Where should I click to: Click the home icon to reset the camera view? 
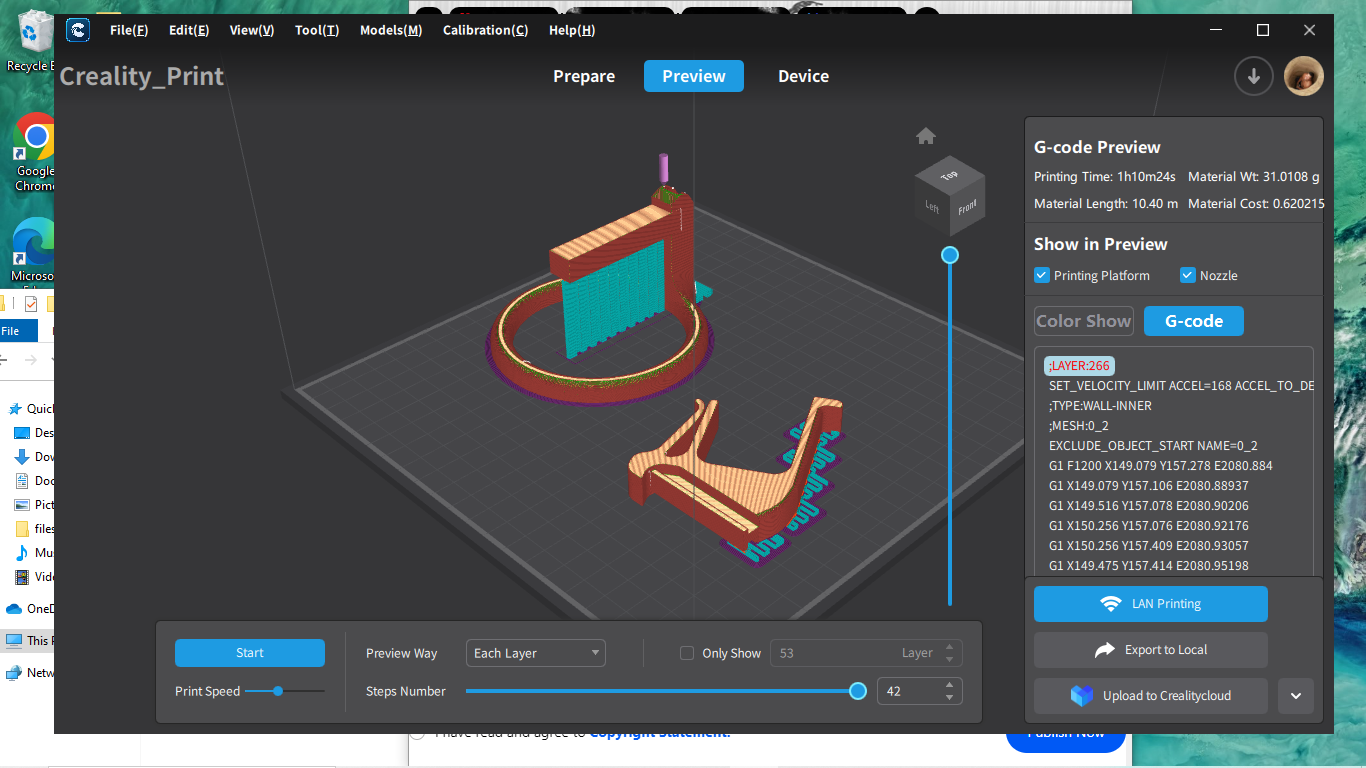click(x=925, y=135)
